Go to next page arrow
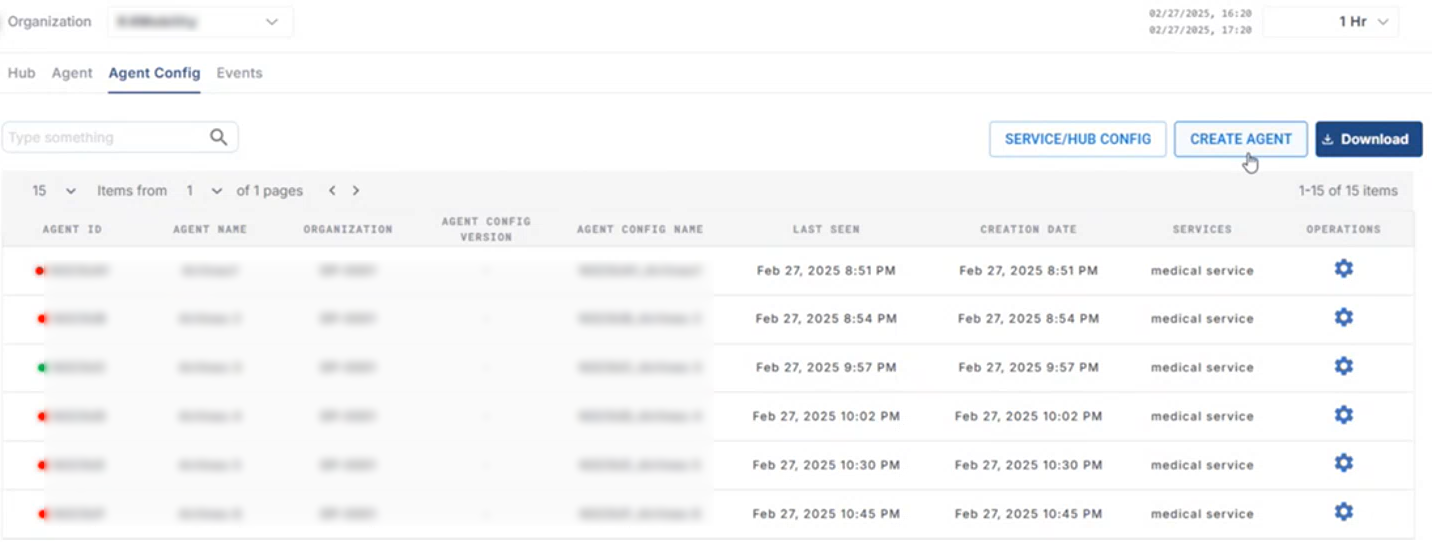Image resolution: width=1432 pixels, height=542 pixels. pyautogui.click(x=356, y=190)
